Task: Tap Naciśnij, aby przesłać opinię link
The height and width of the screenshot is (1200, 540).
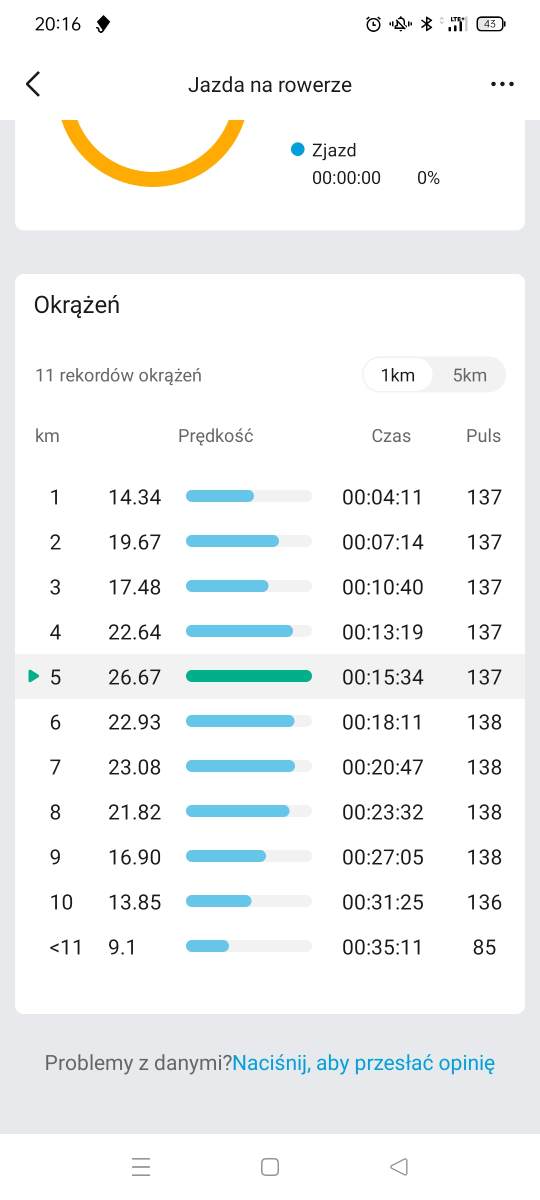Action: [364, 1063]
